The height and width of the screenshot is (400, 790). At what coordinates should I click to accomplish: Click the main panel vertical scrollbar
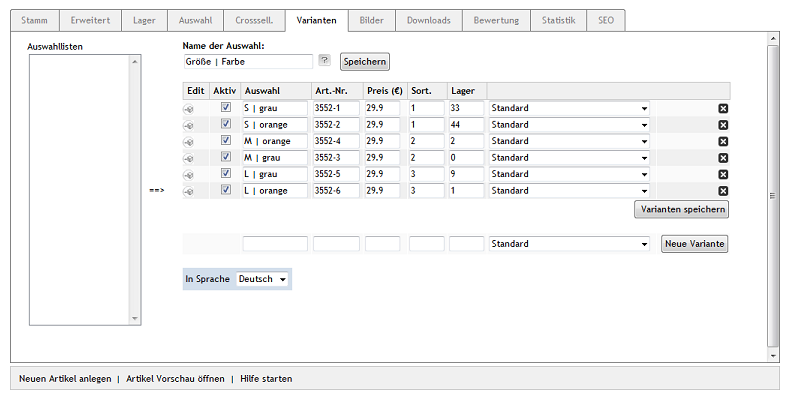(772, 196)
